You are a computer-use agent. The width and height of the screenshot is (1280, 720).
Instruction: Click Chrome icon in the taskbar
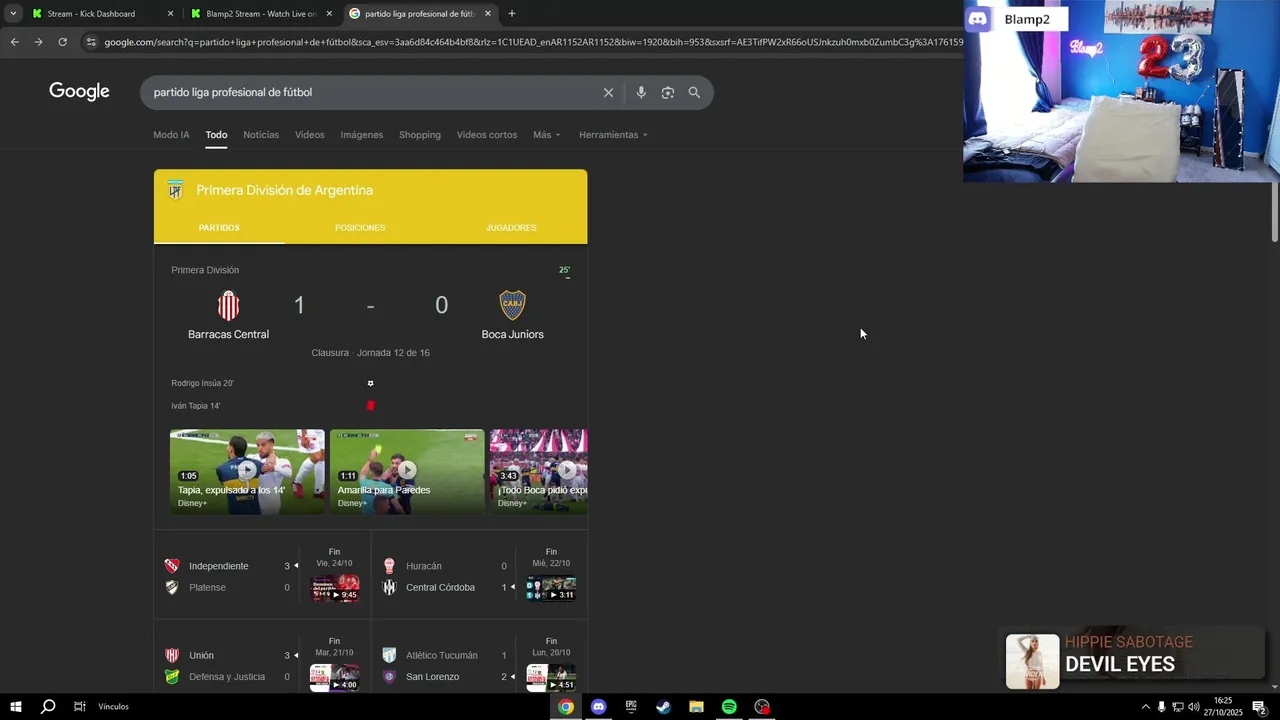click(x=566, y=707)
